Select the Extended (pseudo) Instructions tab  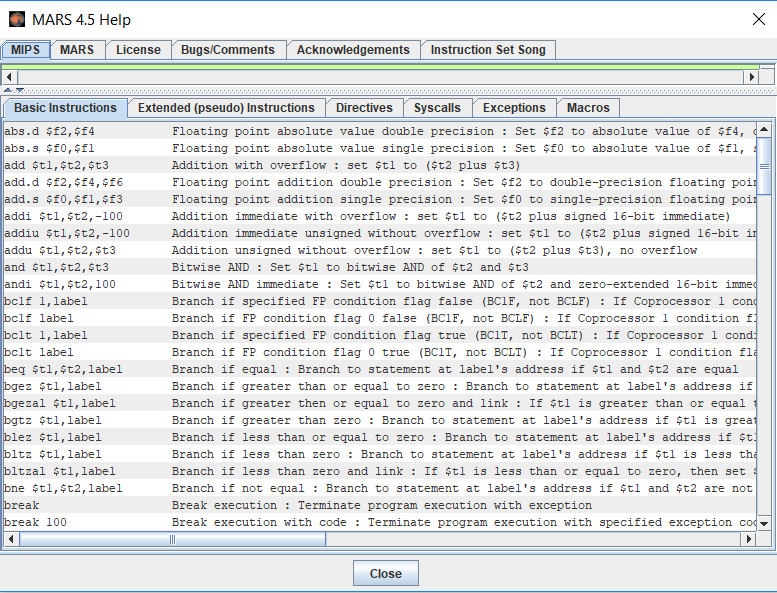coord(226,108)
